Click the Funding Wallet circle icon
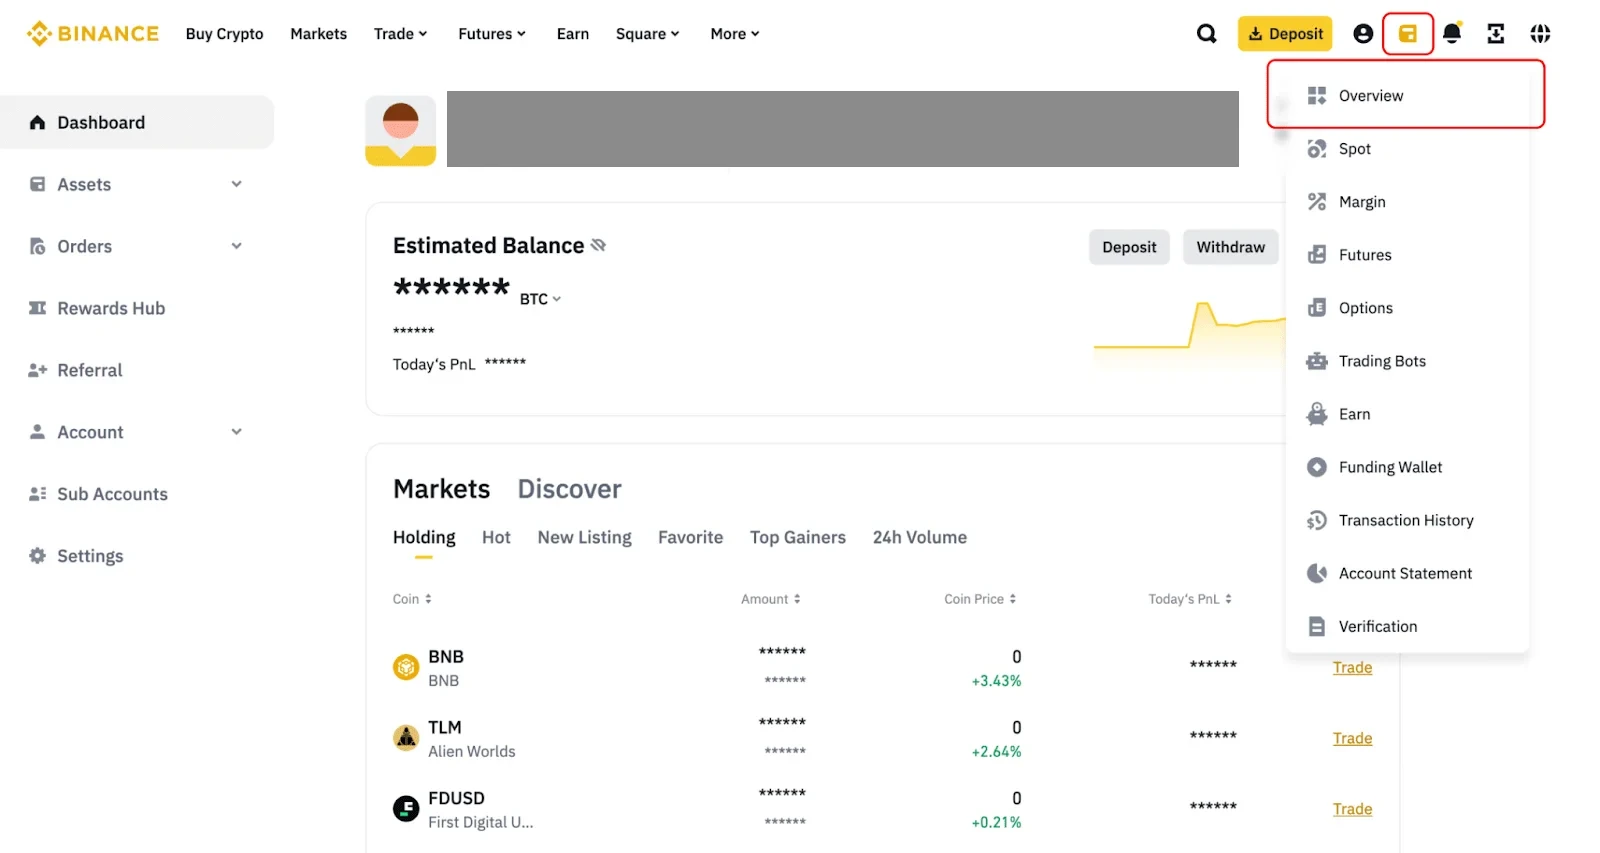Viewport: 1600px width, 853px height. [x=1317, y=467]
